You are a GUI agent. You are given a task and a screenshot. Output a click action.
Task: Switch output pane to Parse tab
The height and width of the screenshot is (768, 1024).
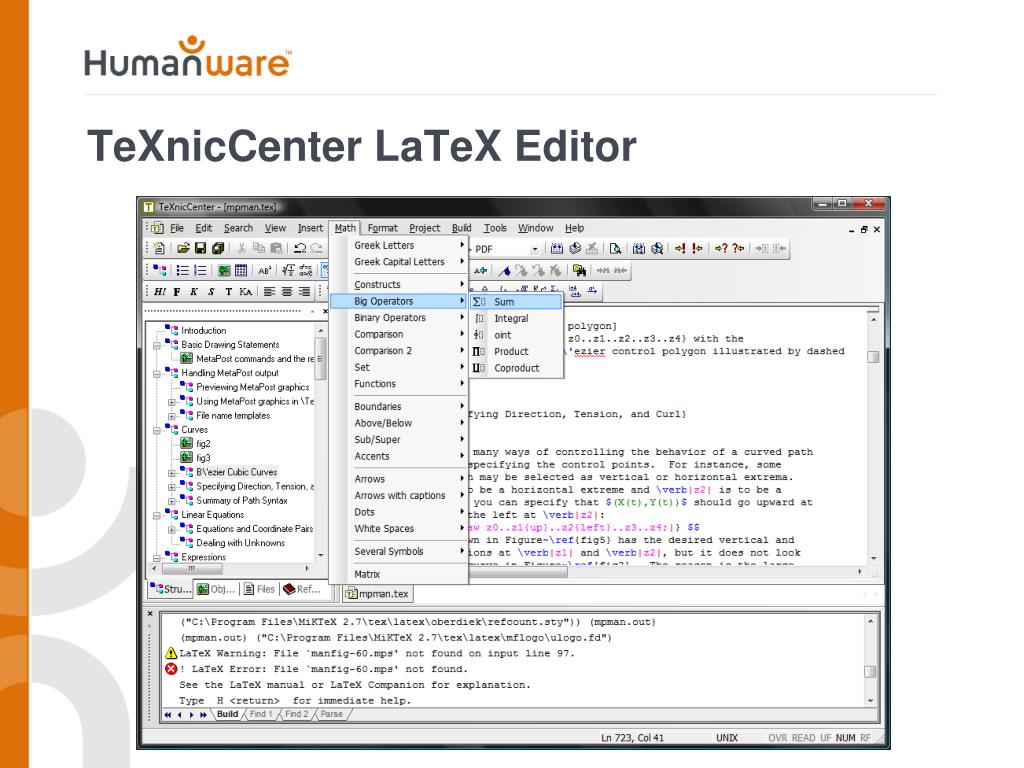coord(332,714)
